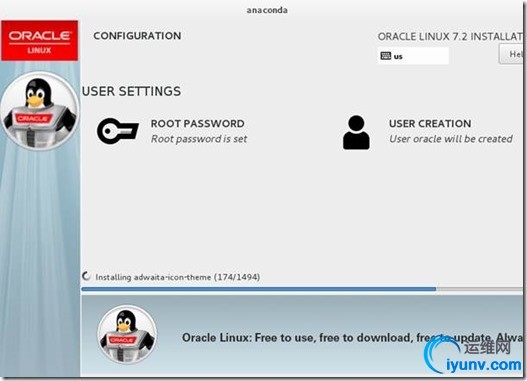Open the User Creation person icon
The image size is (527, 381).
pos(356,132)
